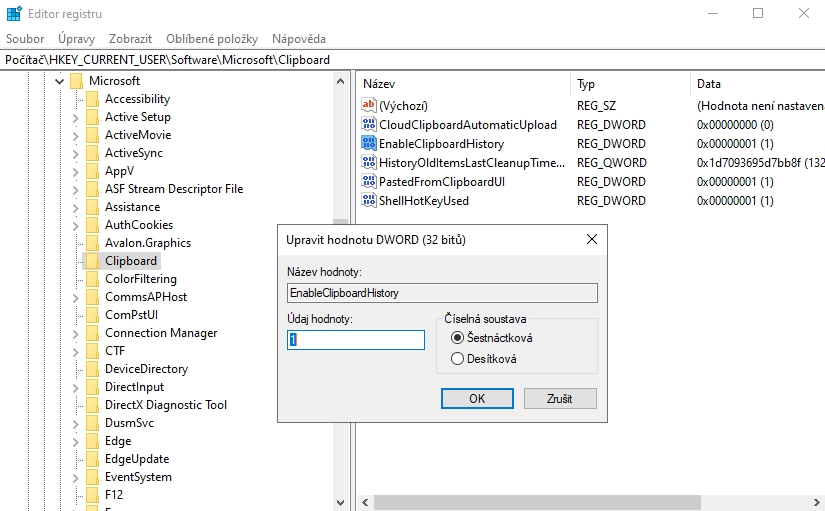825x511 pixels.
Task: Expand the AppV key
Action: [x=75, y=172]
